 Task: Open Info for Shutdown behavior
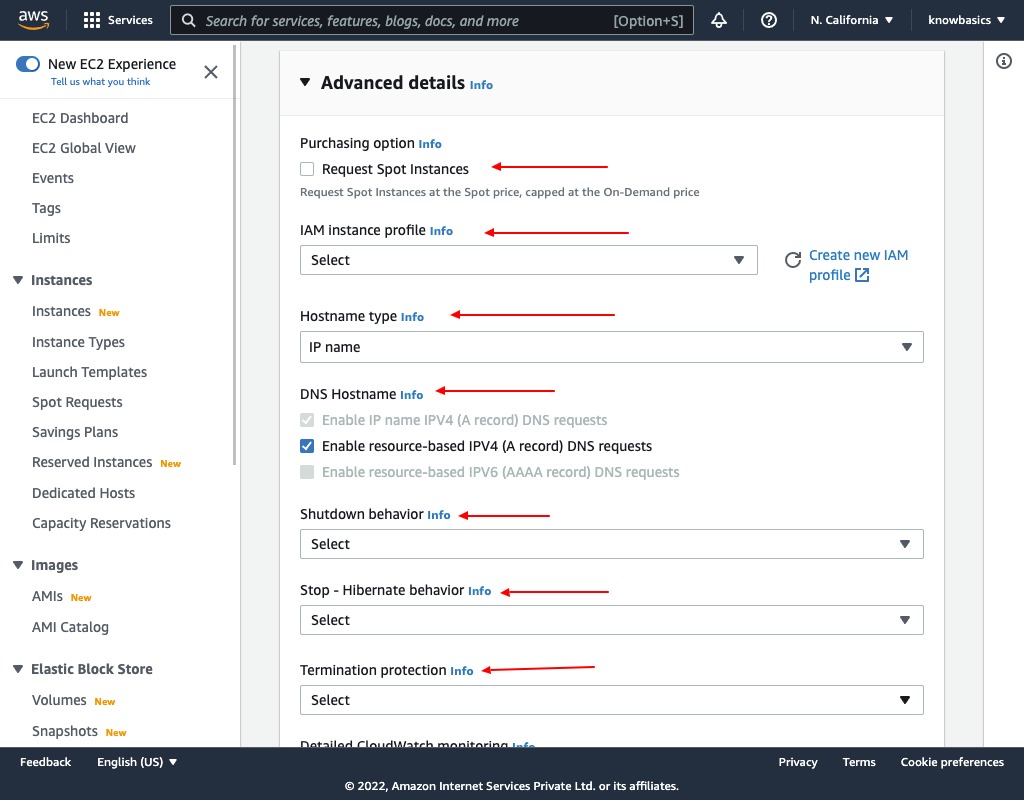point(439,515)
